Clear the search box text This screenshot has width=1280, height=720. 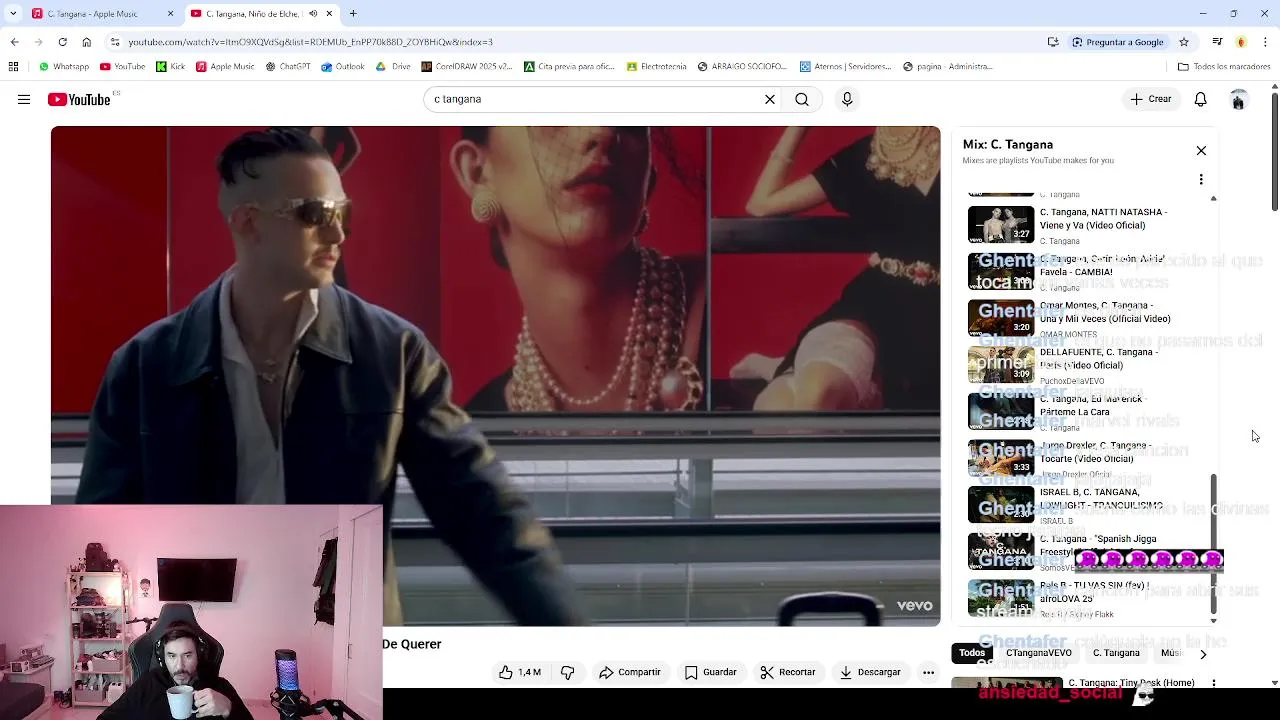(770, 99)
